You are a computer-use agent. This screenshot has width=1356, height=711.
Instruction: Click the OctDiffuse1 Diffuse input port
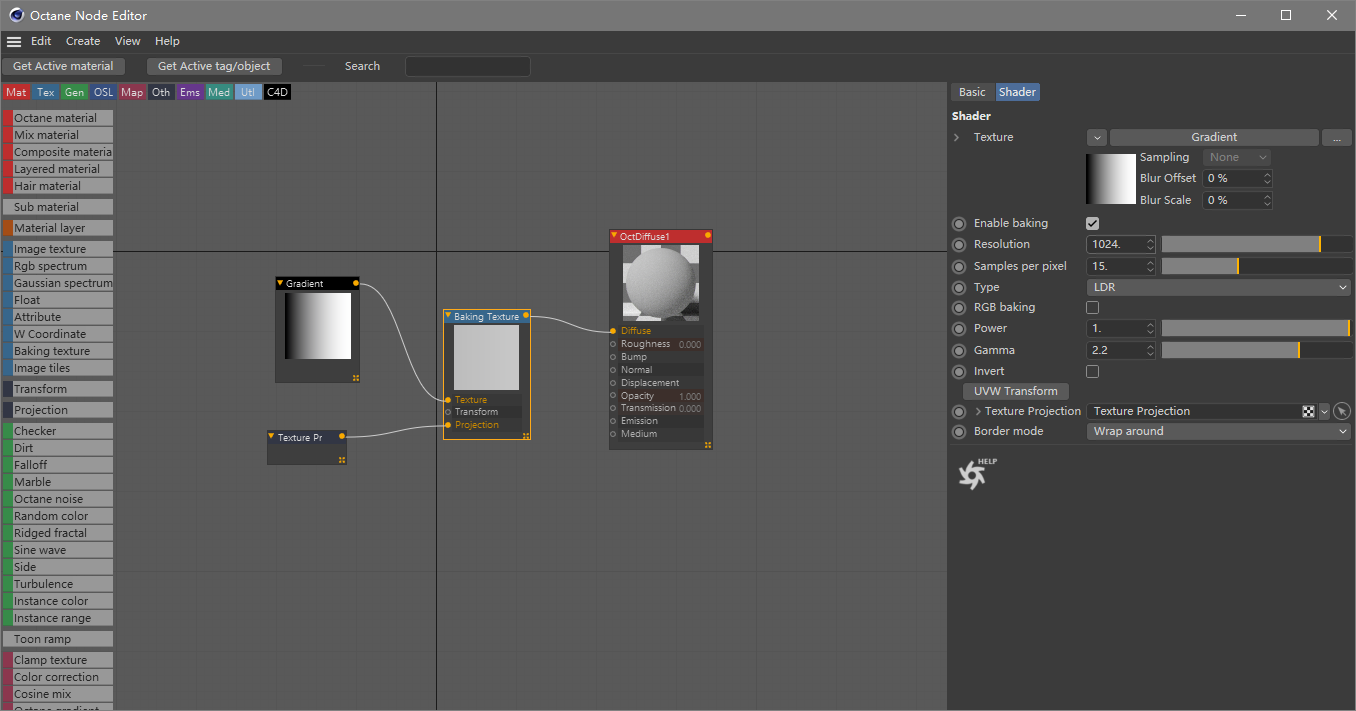click(613, 331)
